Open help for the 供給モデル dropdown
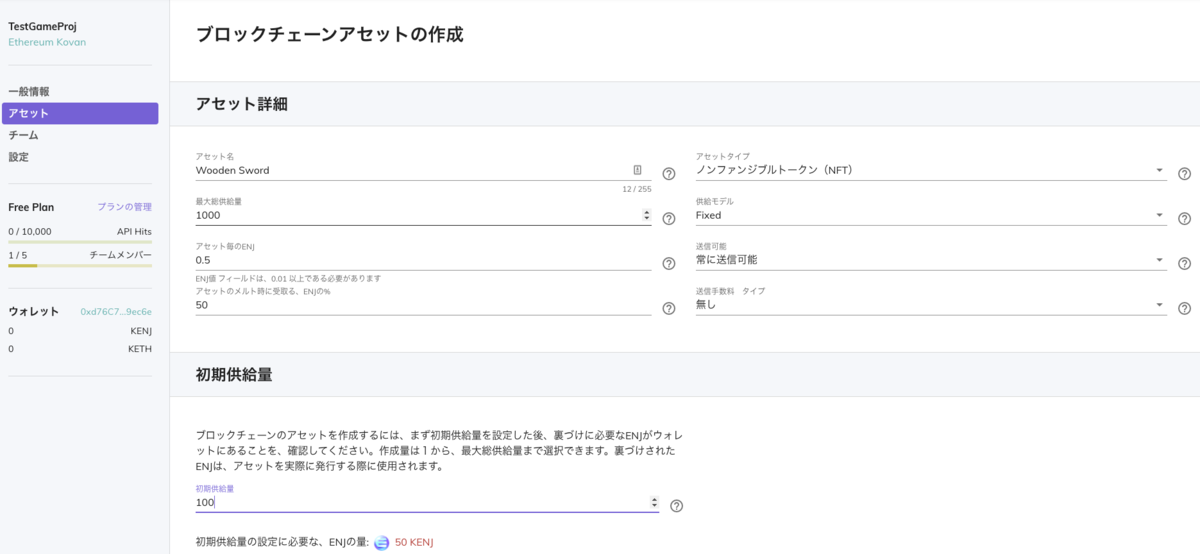The width and height of the screenshot is (1200, 554). [x=1184, y=218]
